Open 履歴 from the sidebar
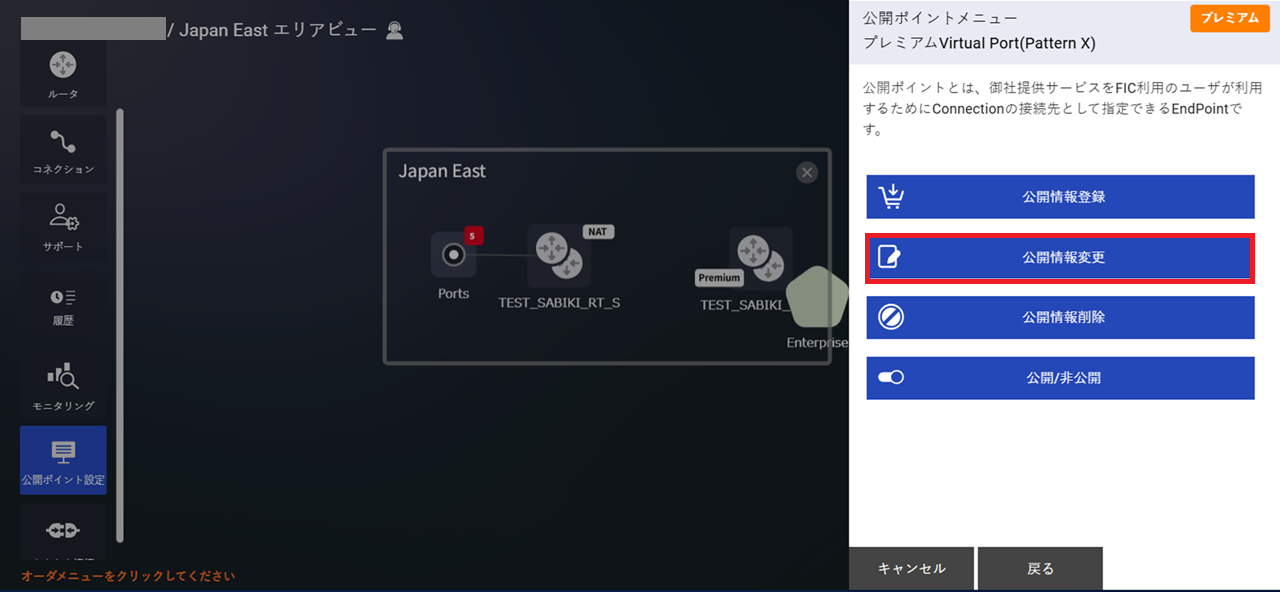This screenshot has width=1280, height=592. (x=62, y=303)
